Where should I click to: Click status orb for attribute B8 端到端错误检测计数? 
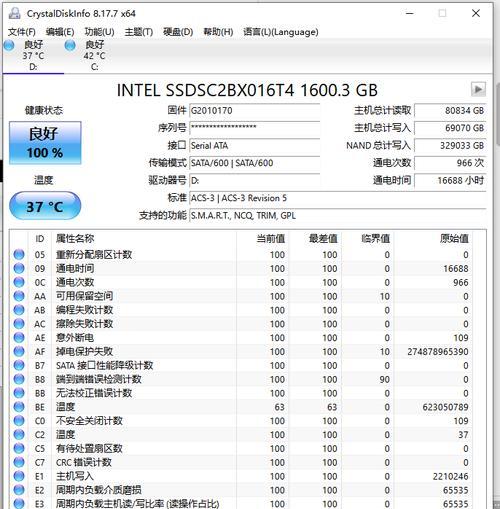[x=19, y=379]
